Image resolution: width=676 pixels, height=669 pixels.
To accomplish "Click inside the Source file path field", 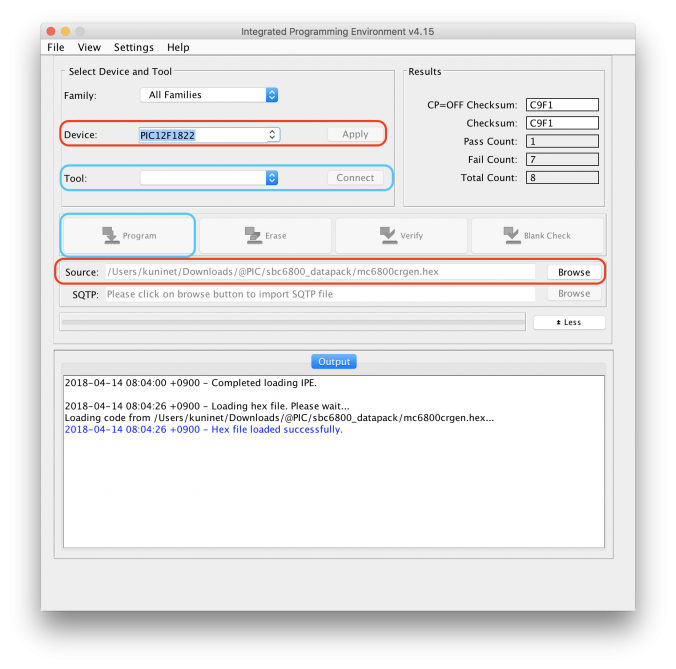I will pos(320,272).
